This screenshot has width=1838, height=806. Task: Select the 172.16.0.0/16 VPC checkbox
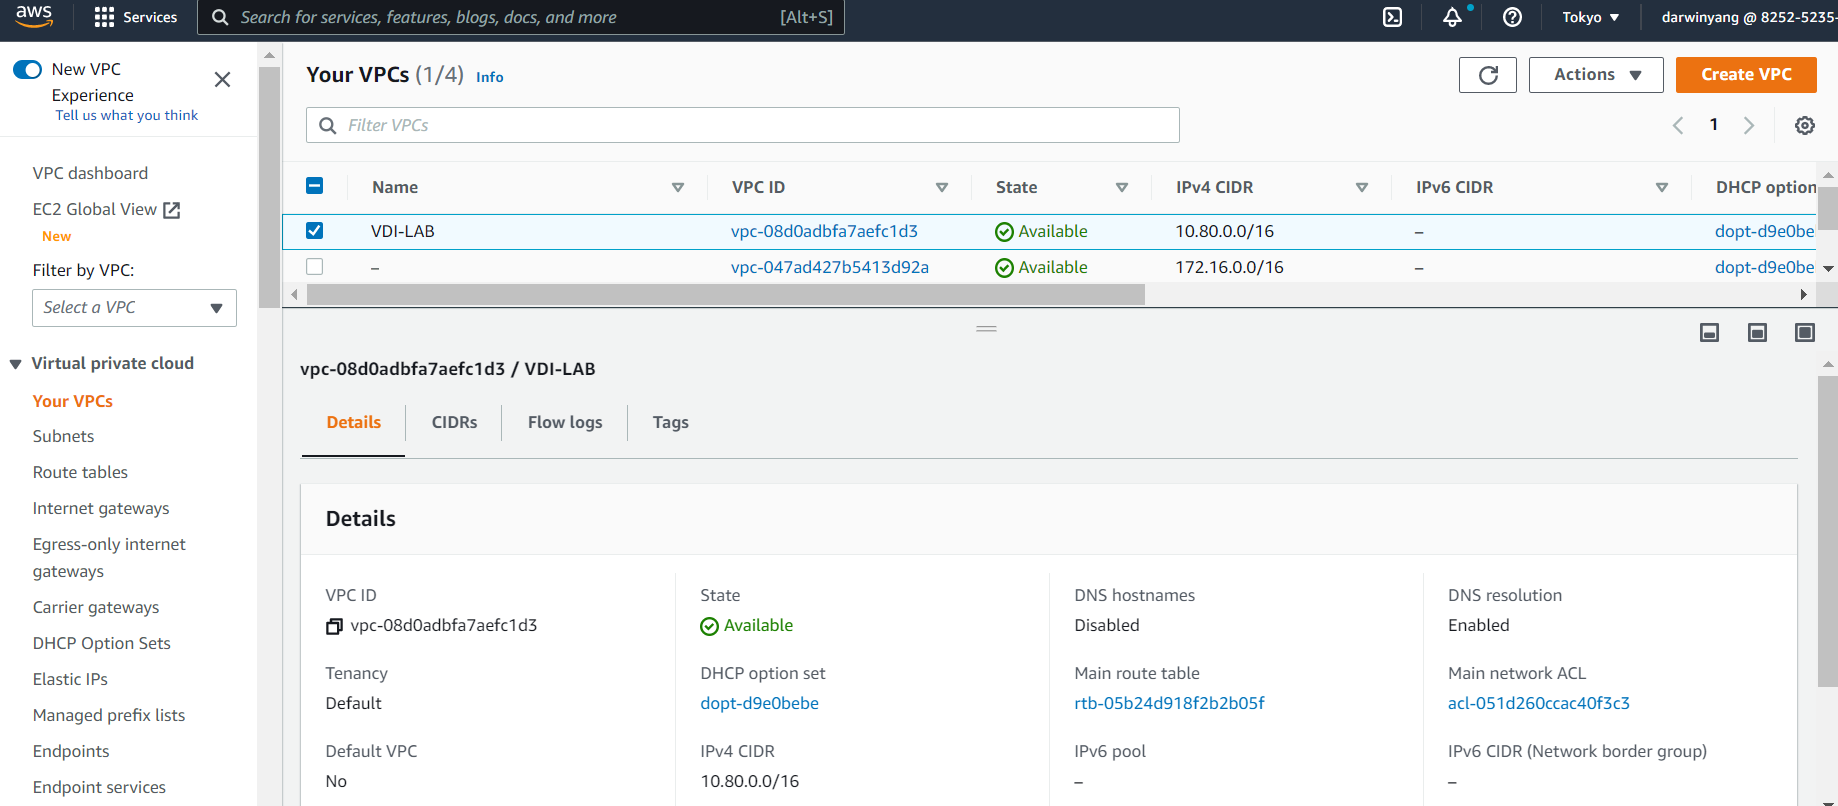(x=314, y=267)
